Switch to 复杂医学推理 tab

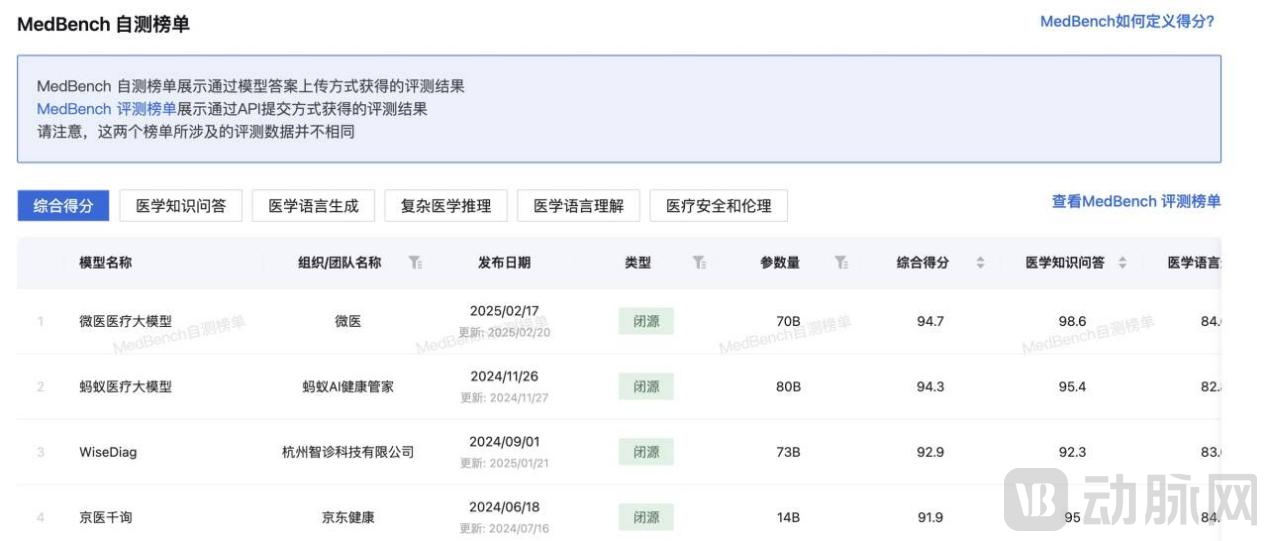446,206
